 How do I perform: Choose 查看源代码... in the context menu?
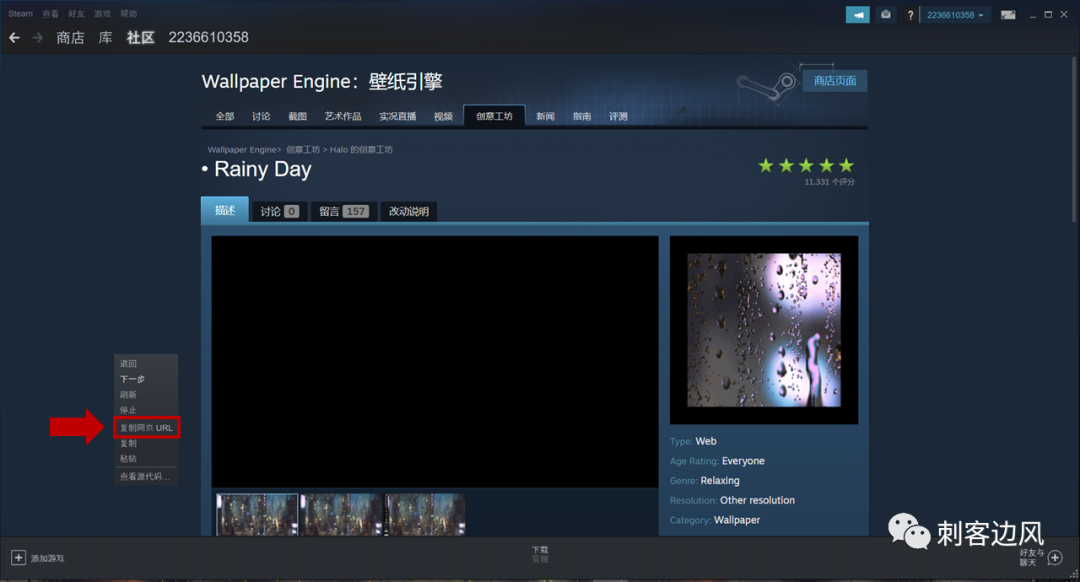146,477
